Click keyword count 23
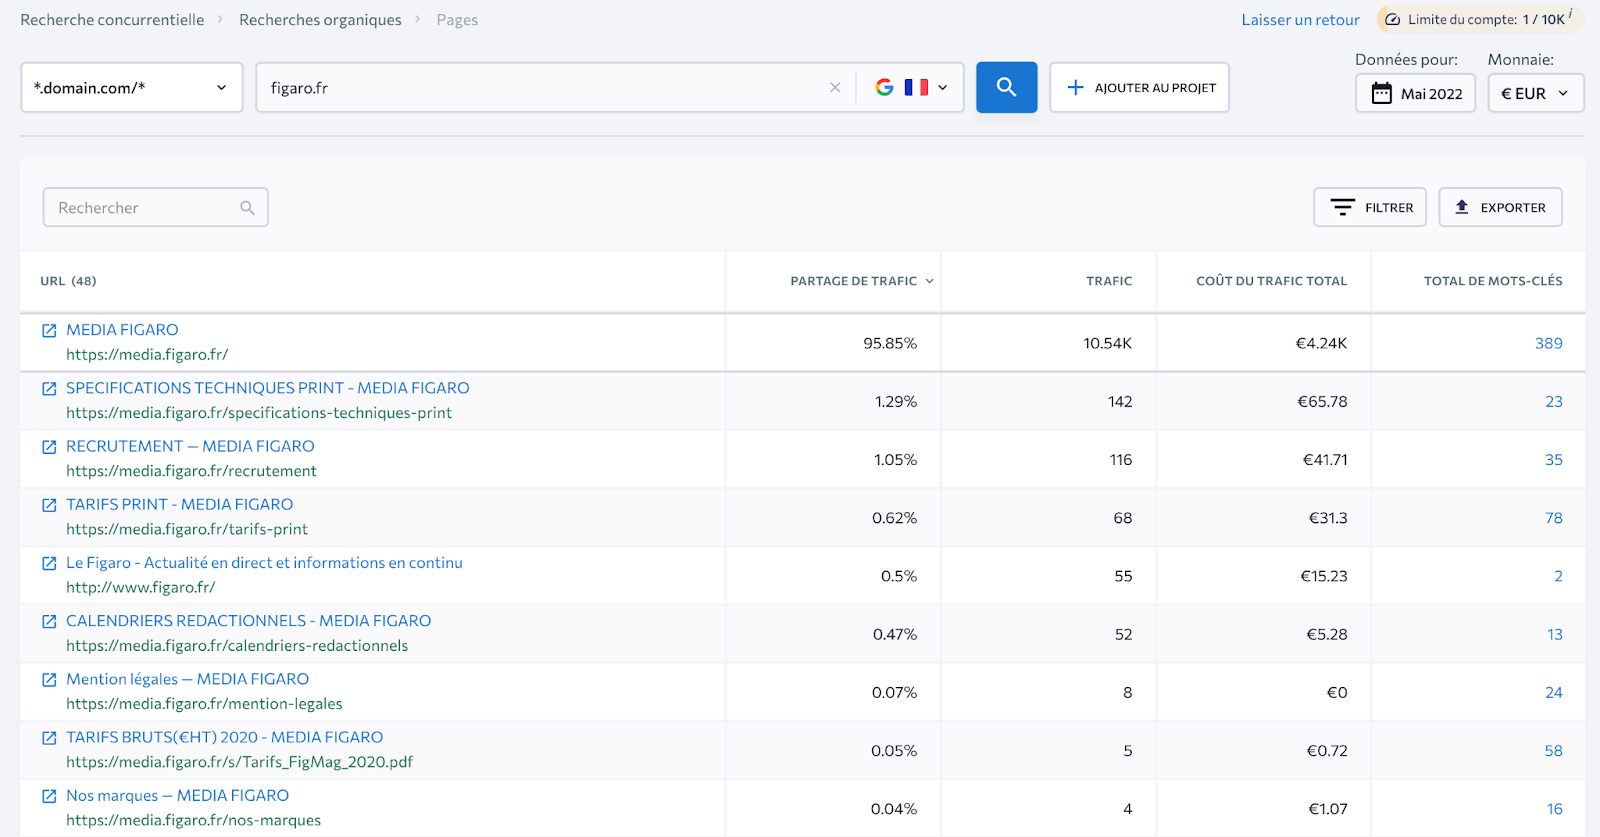The height and width of the screenshot is (837, 1600). pos(1553,401)
